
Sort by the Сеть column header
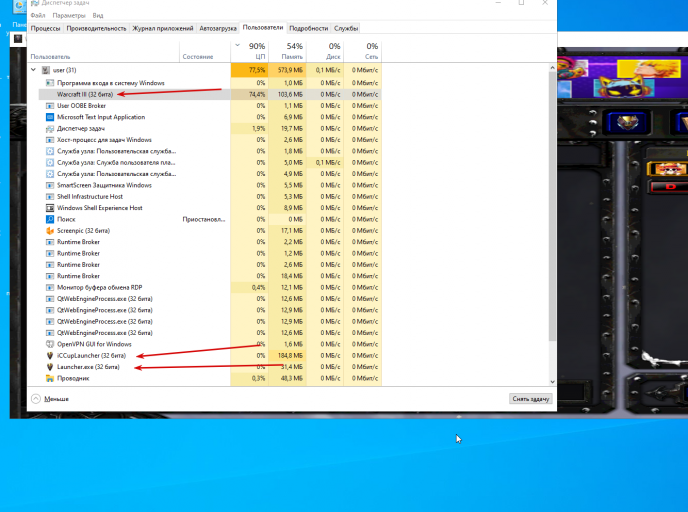point(362,52)
